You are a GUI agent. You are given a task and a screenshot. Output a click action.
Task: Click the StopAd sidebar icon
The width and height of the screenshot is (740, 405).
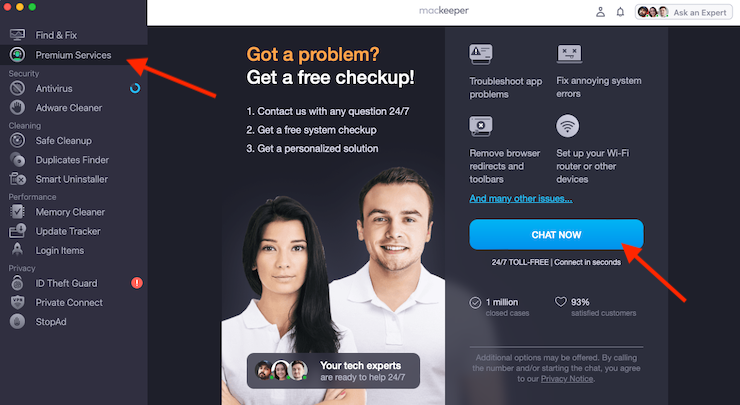[17, 321]
